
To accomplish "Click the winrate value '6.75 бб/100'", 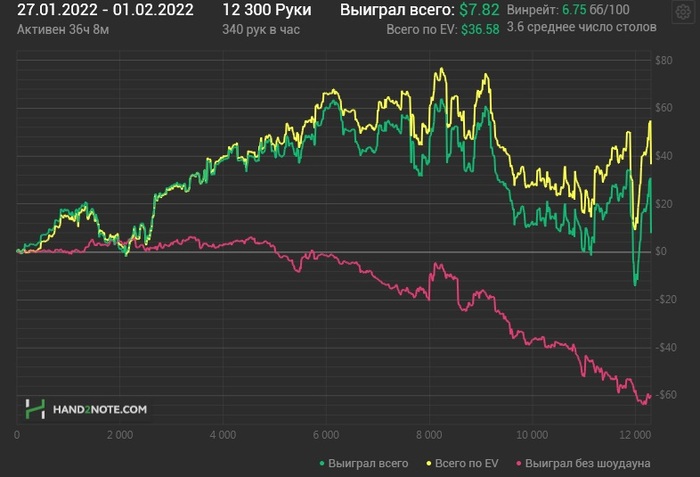I will [596, 9].
